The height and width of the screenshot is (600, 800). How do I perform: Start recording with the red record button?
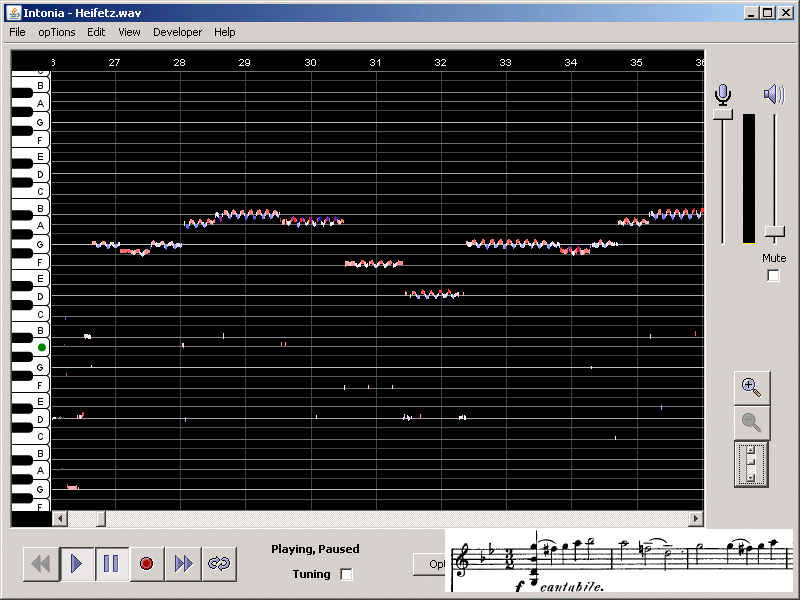click(147, 564)
